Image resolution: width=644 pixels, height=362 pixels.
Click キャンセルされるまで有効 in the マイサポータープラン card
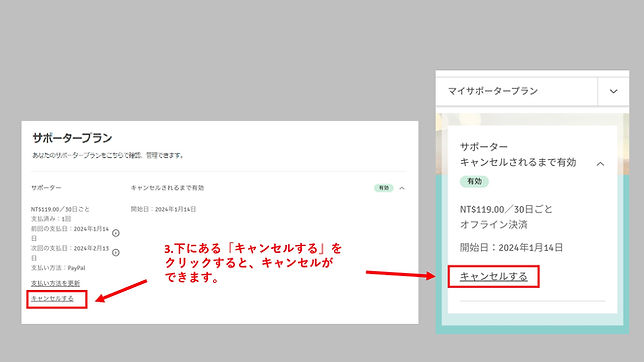[518, 162]
